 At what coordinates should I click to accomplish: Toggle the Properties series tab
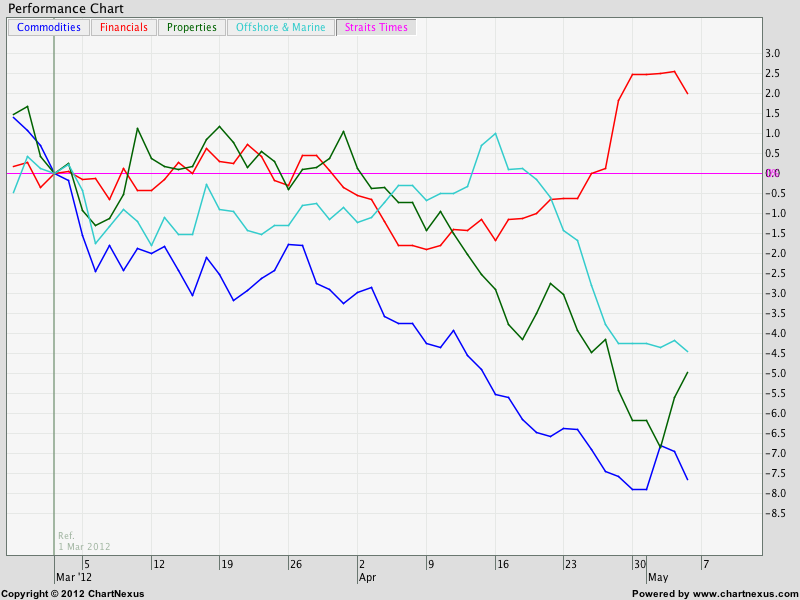click(x=191, y=27)
